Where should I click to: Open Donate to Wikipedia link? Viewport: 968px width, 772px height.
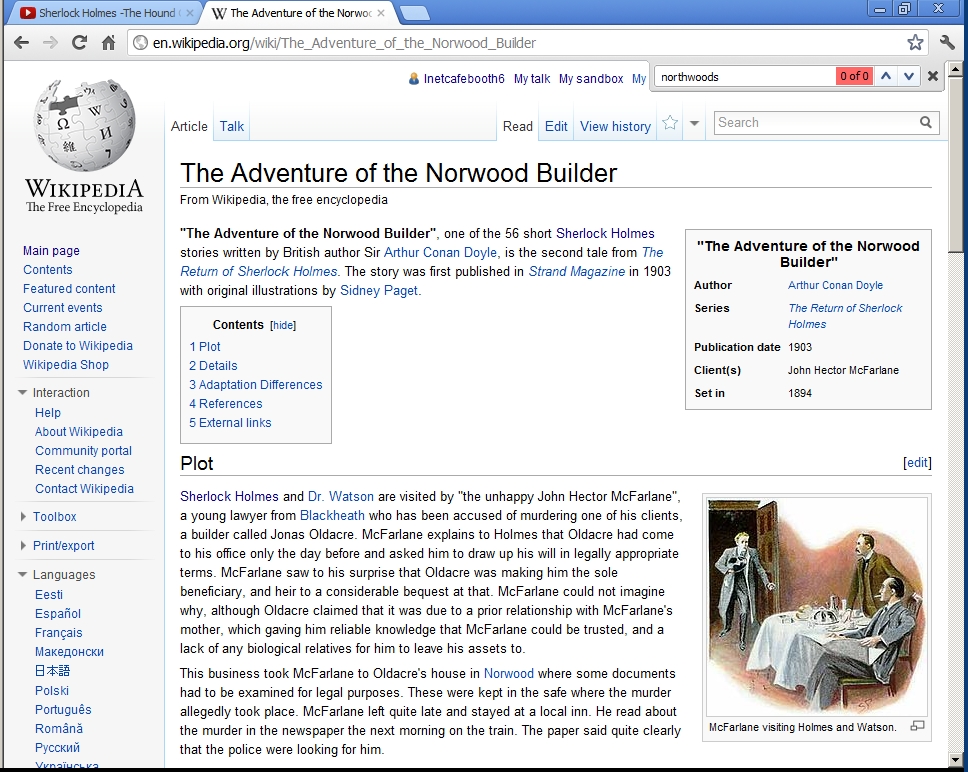pyautogui.click(x=78, y=346)
